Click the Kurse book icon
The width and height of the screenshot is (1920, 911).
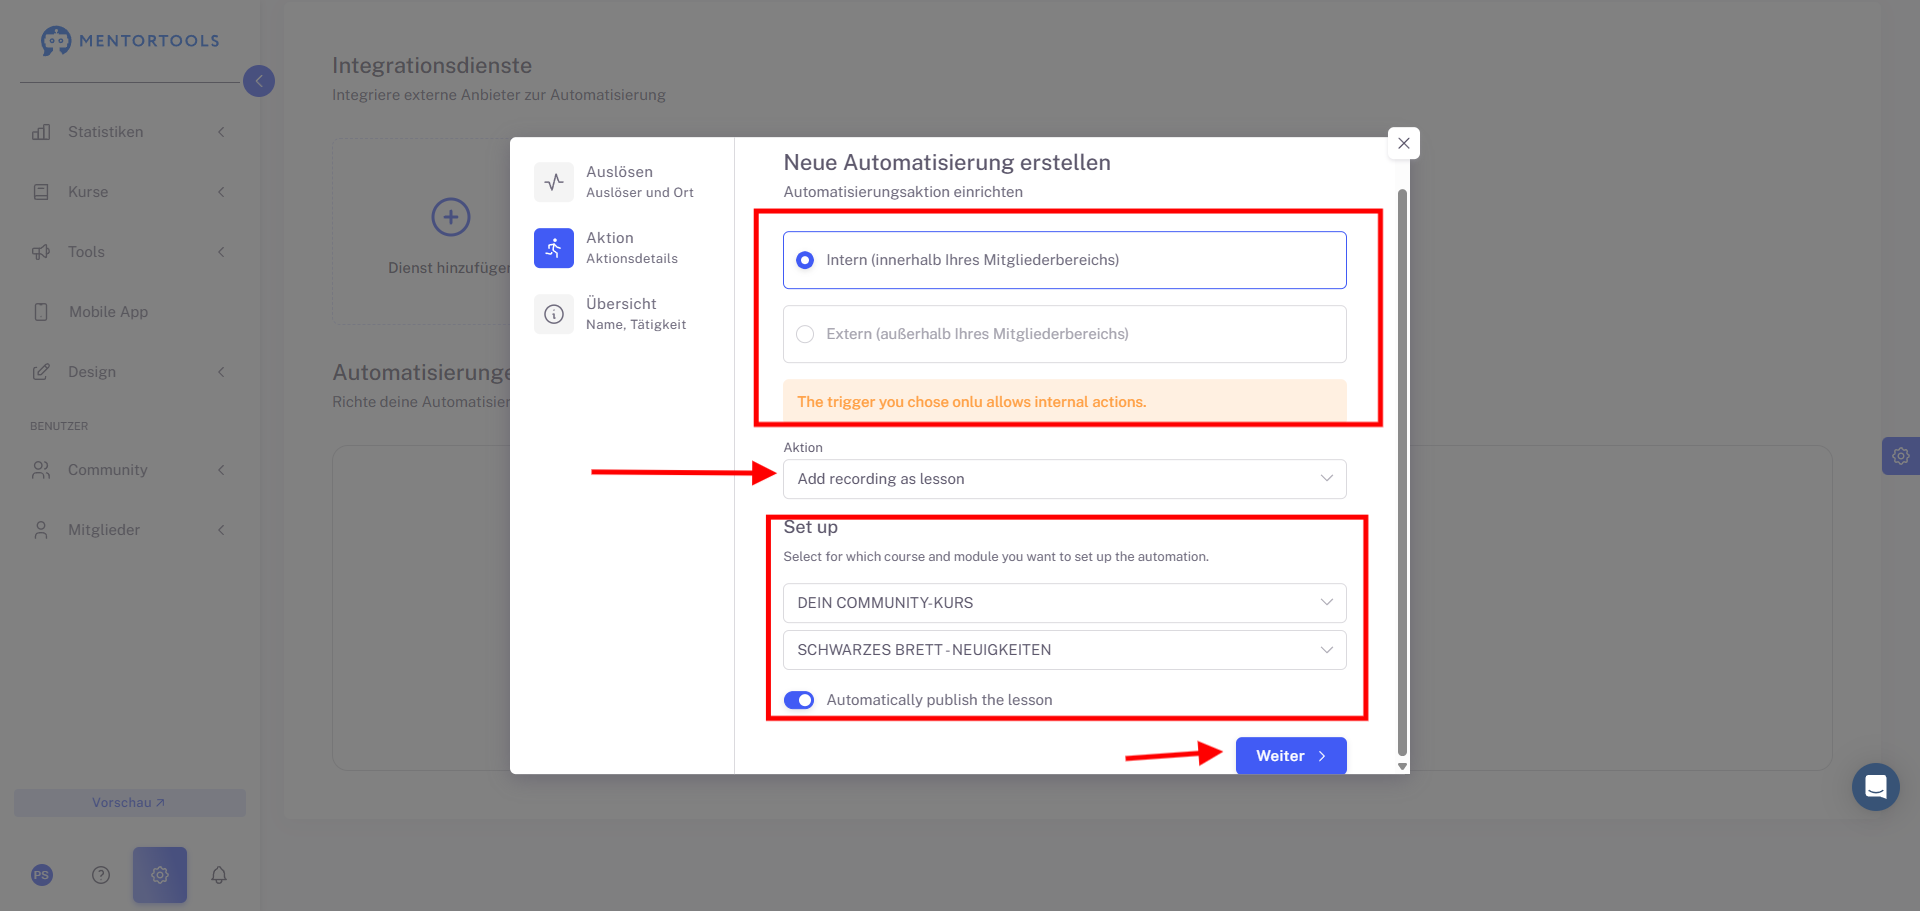tap(41, 192)
